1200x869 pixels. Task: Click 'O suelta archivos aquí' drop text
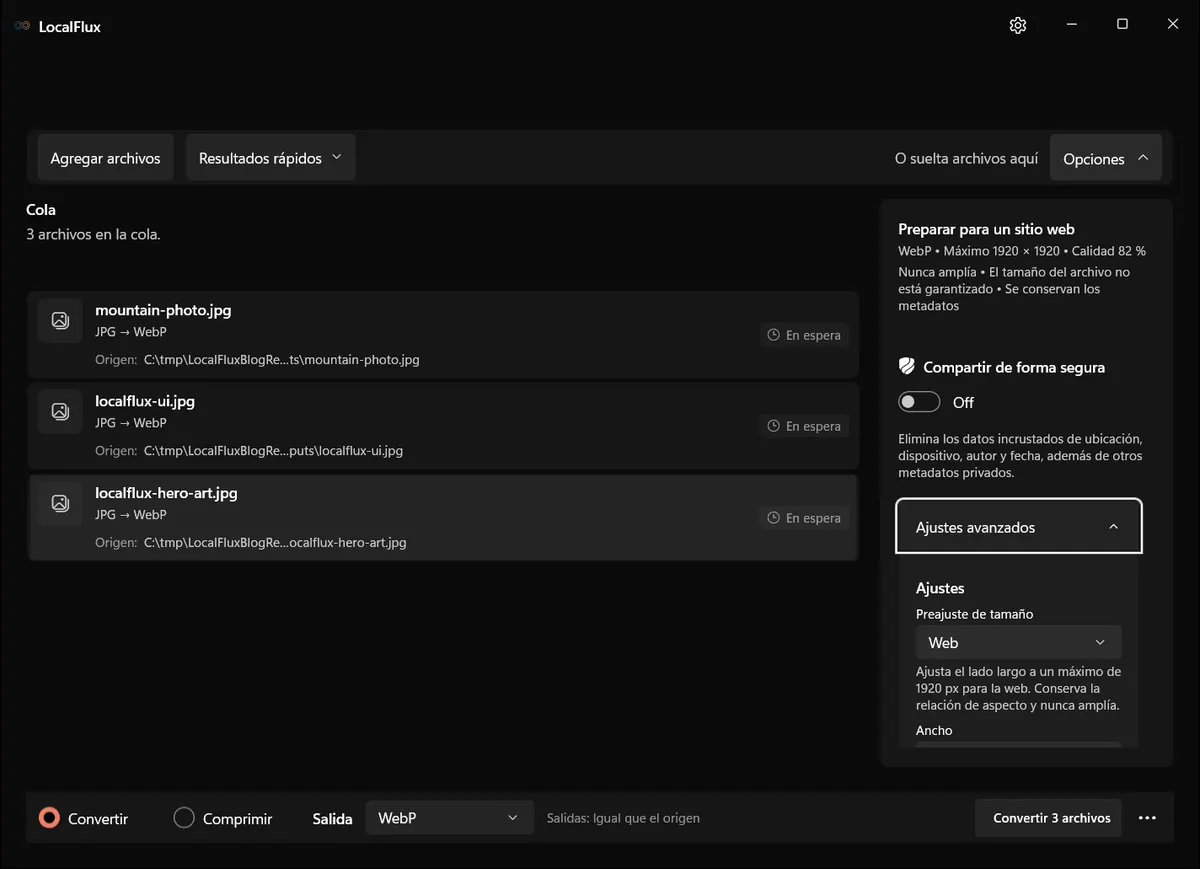(966, 158)
